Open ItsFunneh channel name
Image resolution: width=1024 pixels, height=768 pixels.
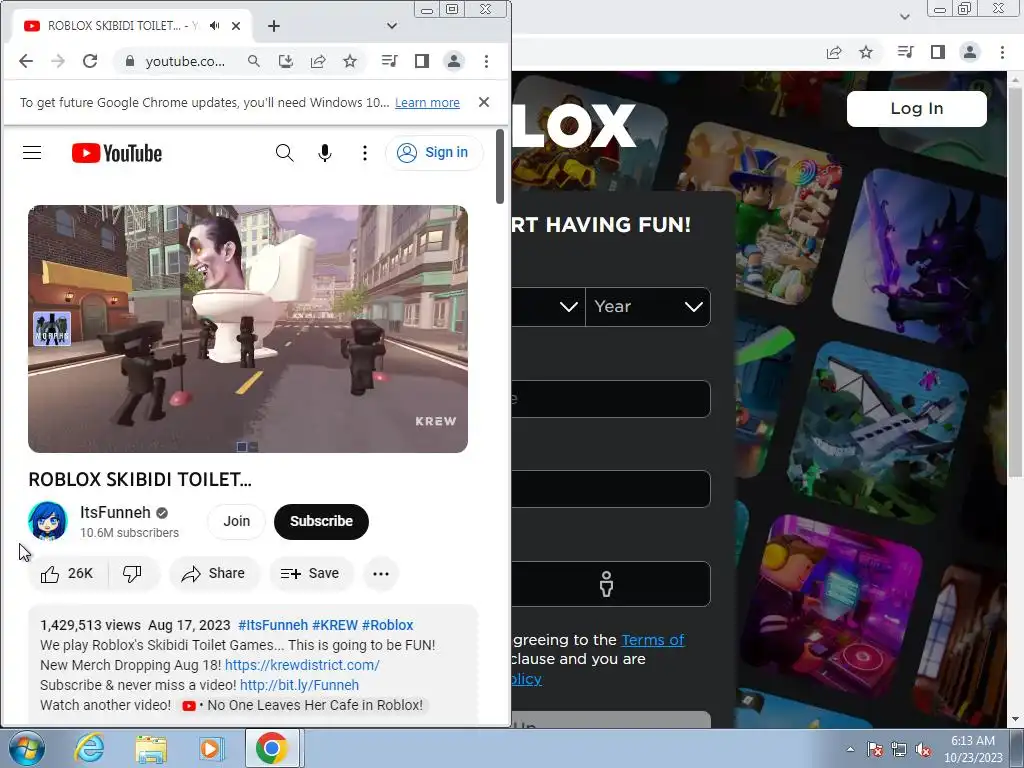click(x=116, y=513)
